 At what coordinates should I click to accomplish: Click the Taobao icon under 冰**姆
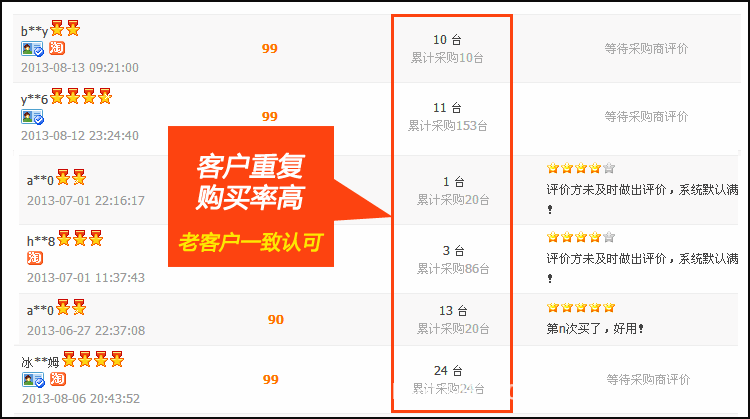(57, 379)
